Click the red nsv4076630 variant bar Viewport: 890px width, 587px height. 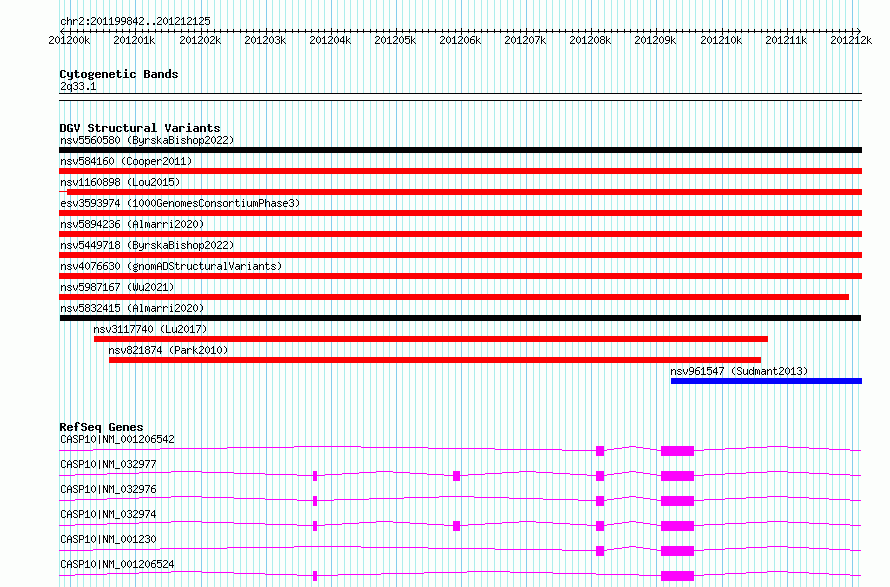coord(460,276)
